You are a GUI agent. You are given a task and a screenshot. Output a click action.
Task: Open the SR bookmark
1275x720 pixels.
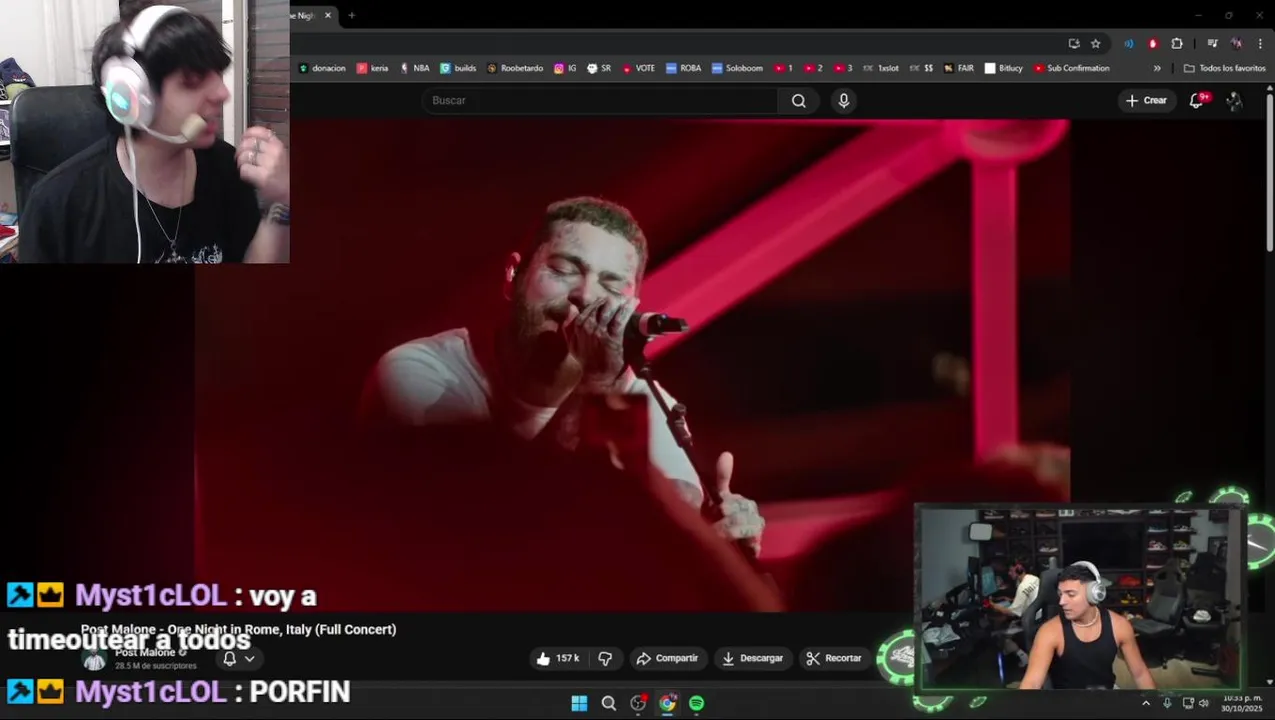(x=599, y=68)
